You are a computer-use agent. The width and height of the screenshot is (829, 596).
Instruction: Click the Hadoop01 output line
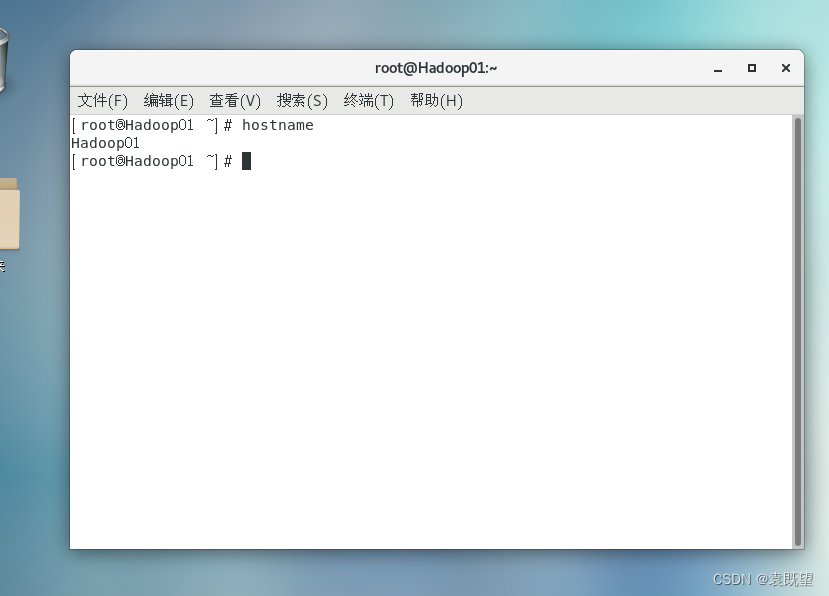[105, 143]
